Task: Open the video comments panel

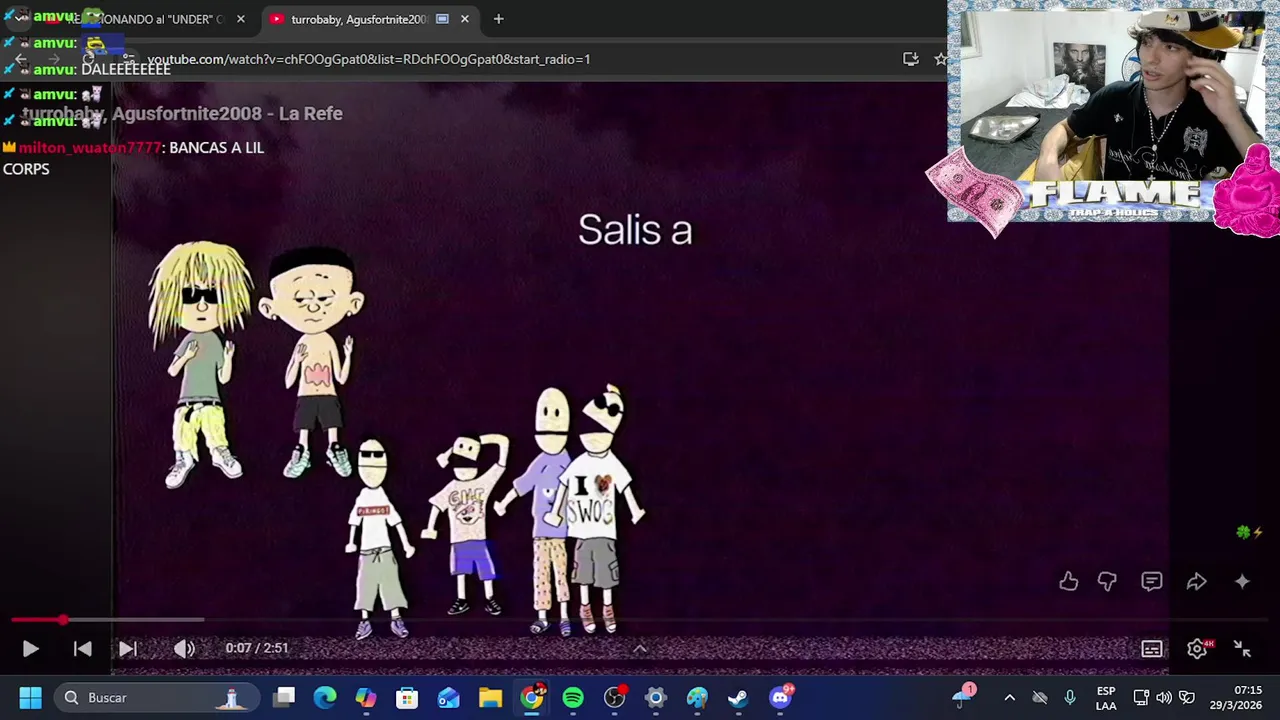Action: (1152, 581)
